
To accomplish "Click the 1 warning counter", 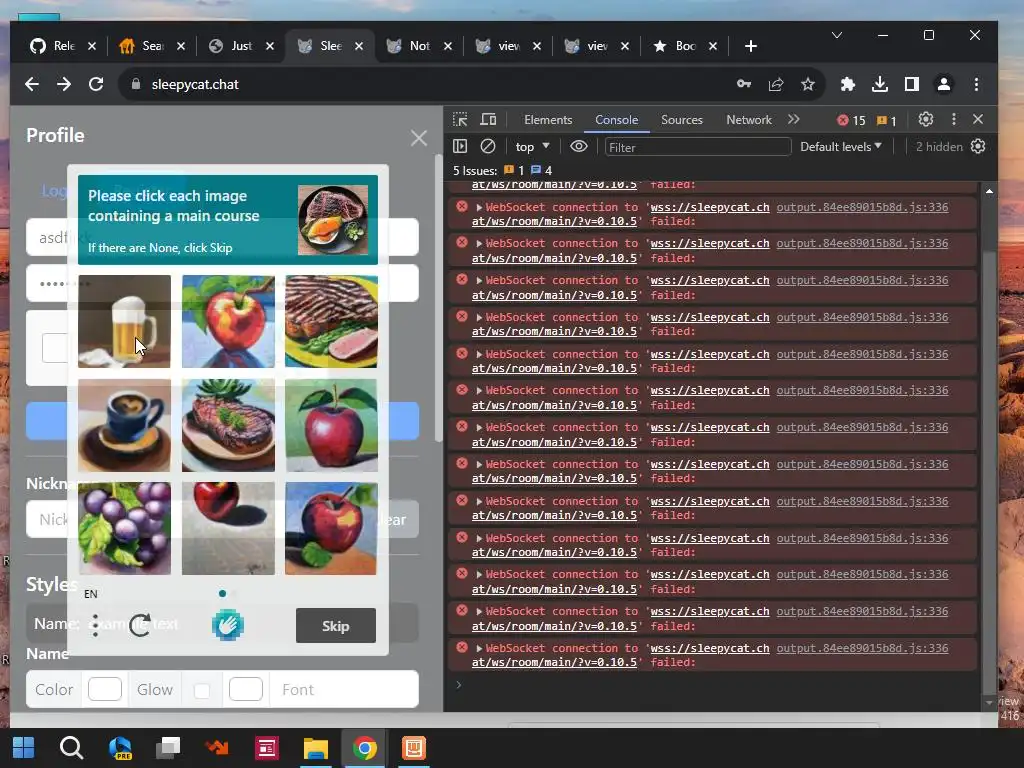I will tap(886, 120).
